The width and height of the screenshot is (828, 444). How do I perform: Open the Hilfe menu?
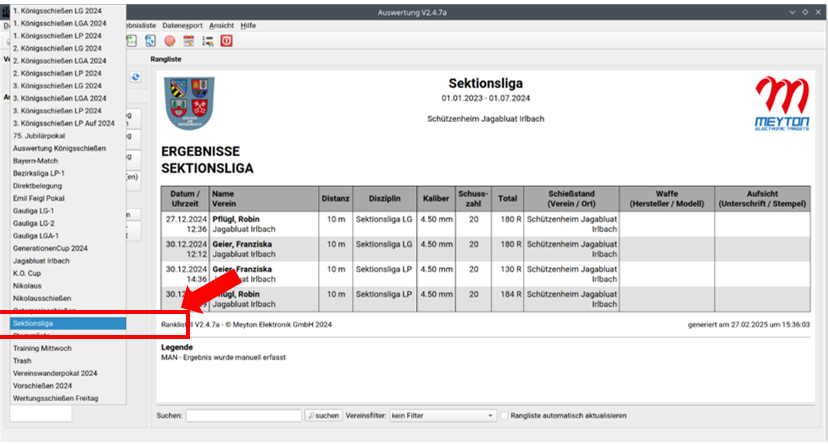tap(248, 24)
